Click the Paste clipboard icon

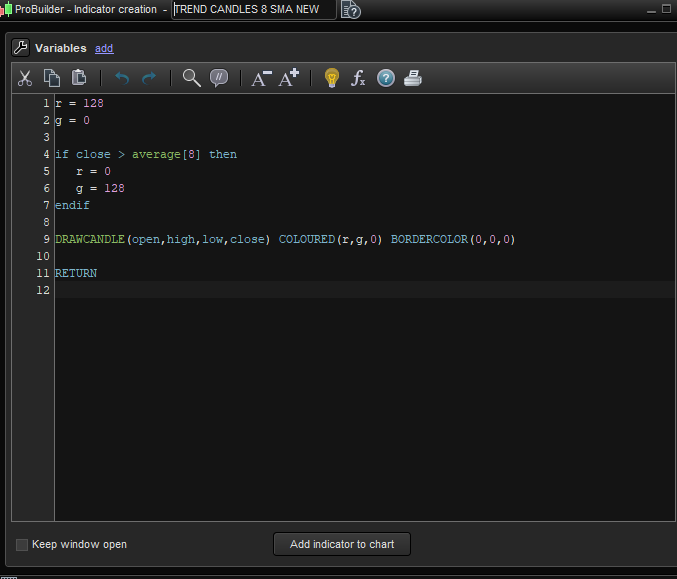[x=79, y=78]
